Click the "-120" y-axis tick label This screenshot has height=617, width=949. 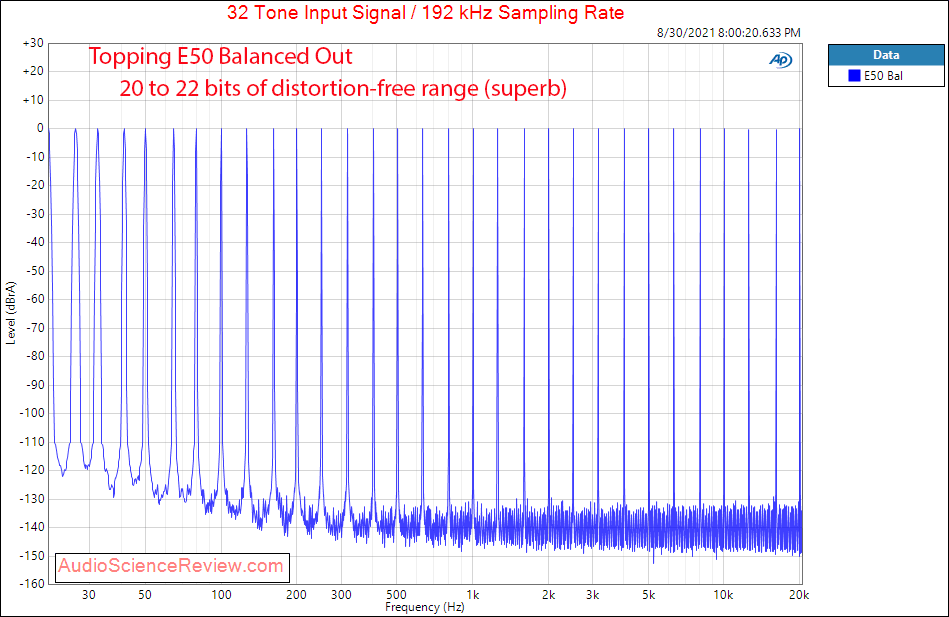click(31, 470)
